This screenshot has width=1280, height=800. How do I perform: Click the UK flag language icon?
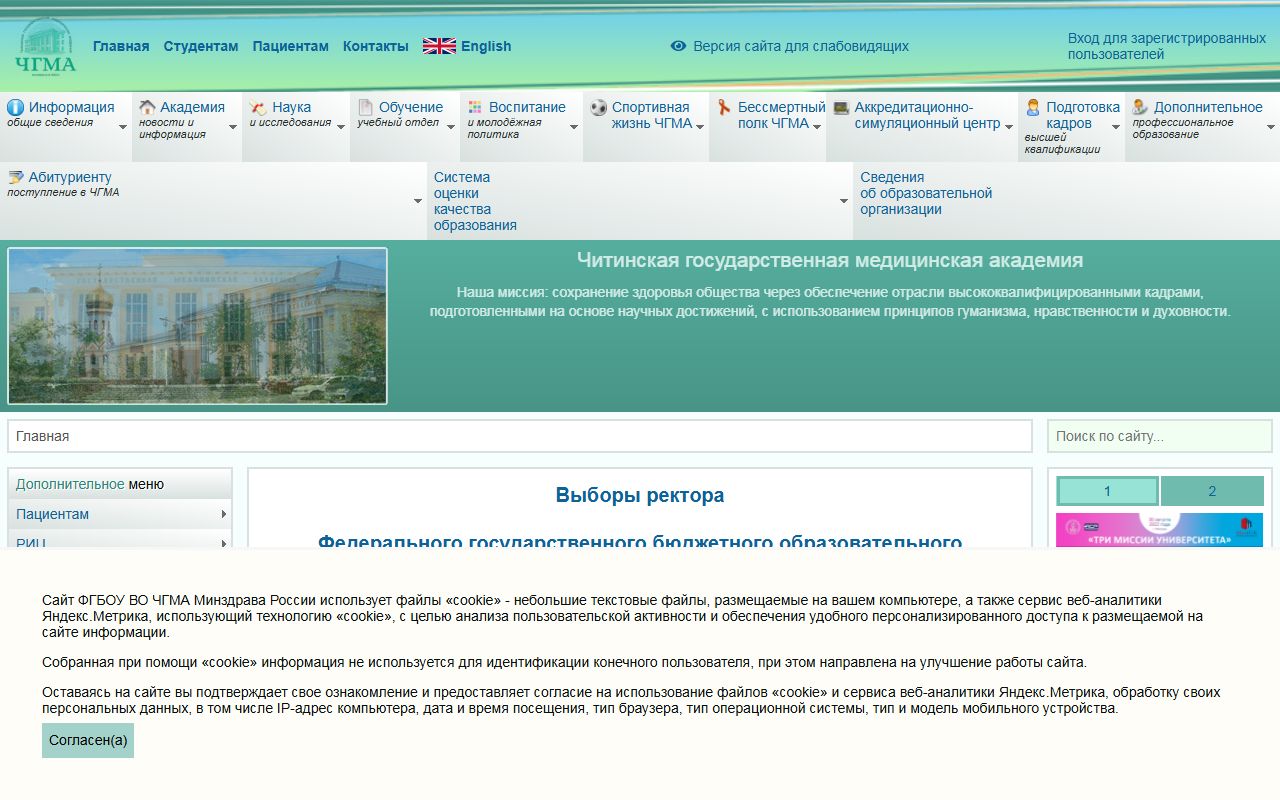[x=439, y=46]
